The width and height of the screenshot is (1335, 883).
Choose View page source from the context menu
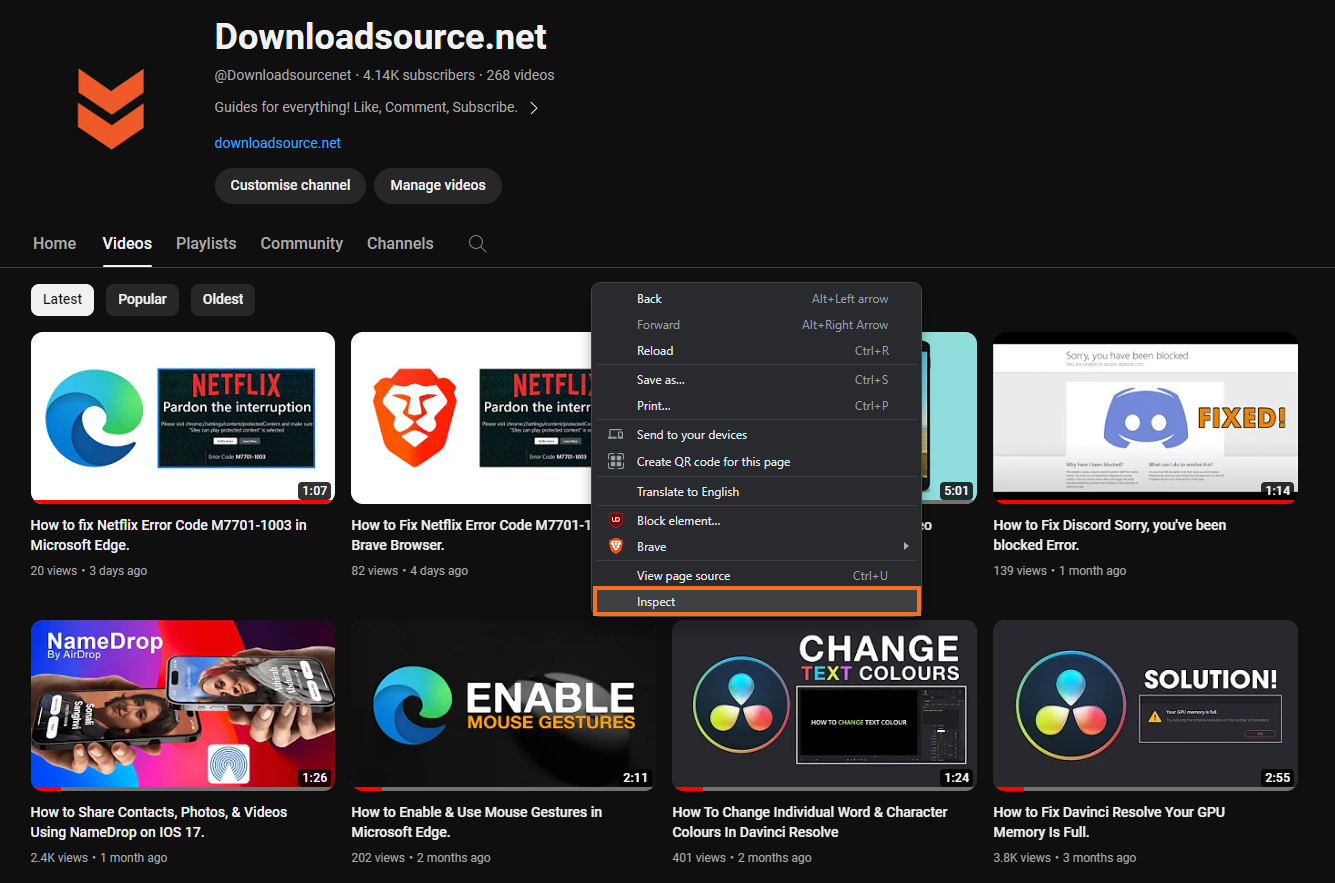(x=756, y=575)
